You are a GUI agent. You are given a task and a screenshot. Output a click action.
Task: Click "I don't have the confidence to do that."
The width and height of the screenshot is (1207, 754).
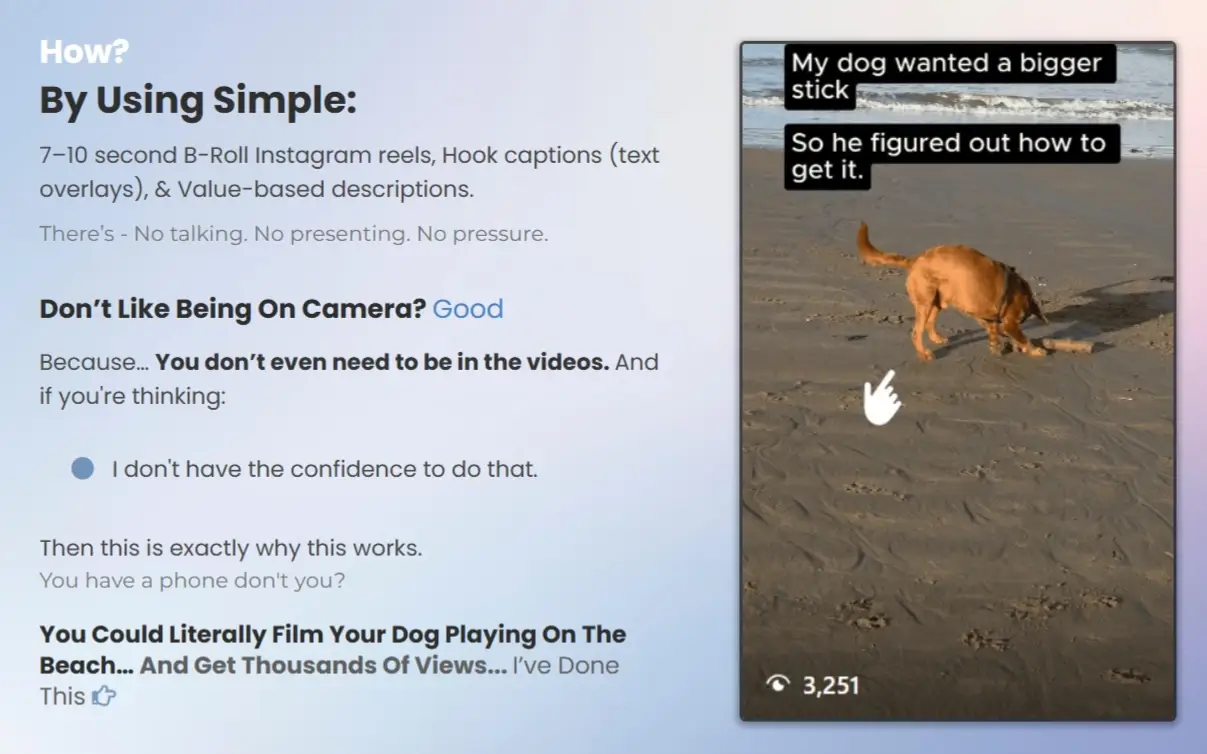click(x=325, y=469)
